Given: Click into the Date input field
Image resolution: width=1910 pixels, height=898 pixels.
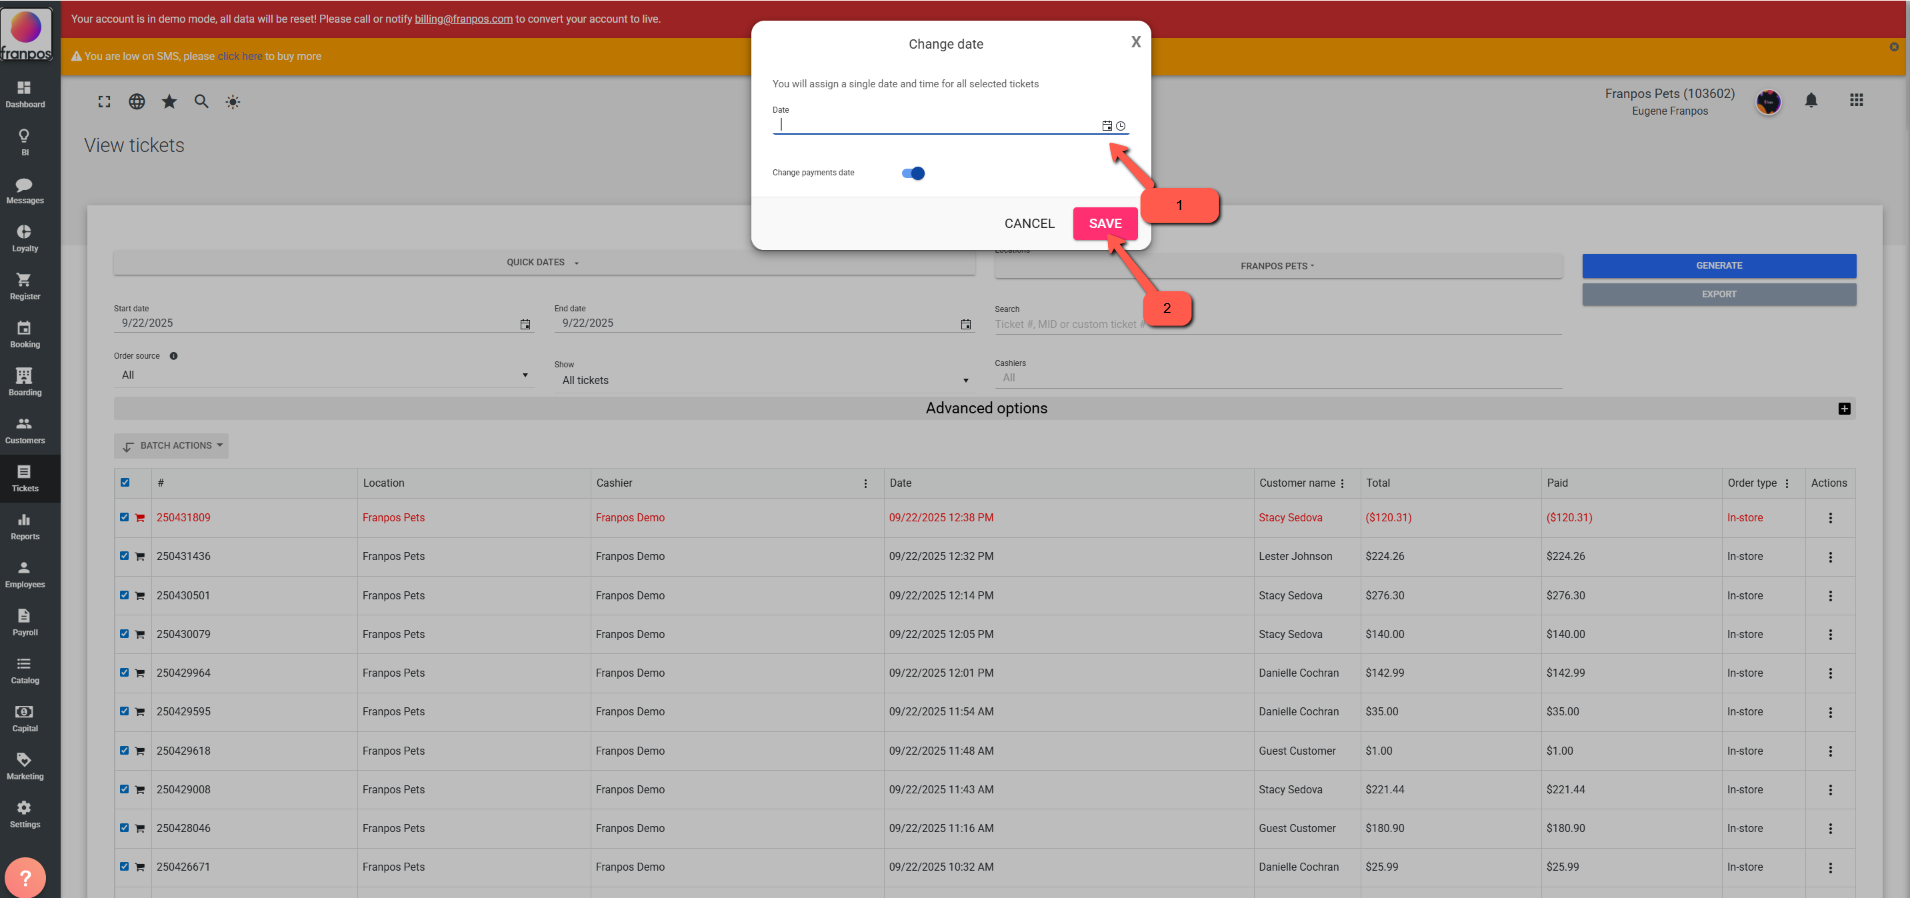Looking at the screenshot, I should click(x=935, y=125).
